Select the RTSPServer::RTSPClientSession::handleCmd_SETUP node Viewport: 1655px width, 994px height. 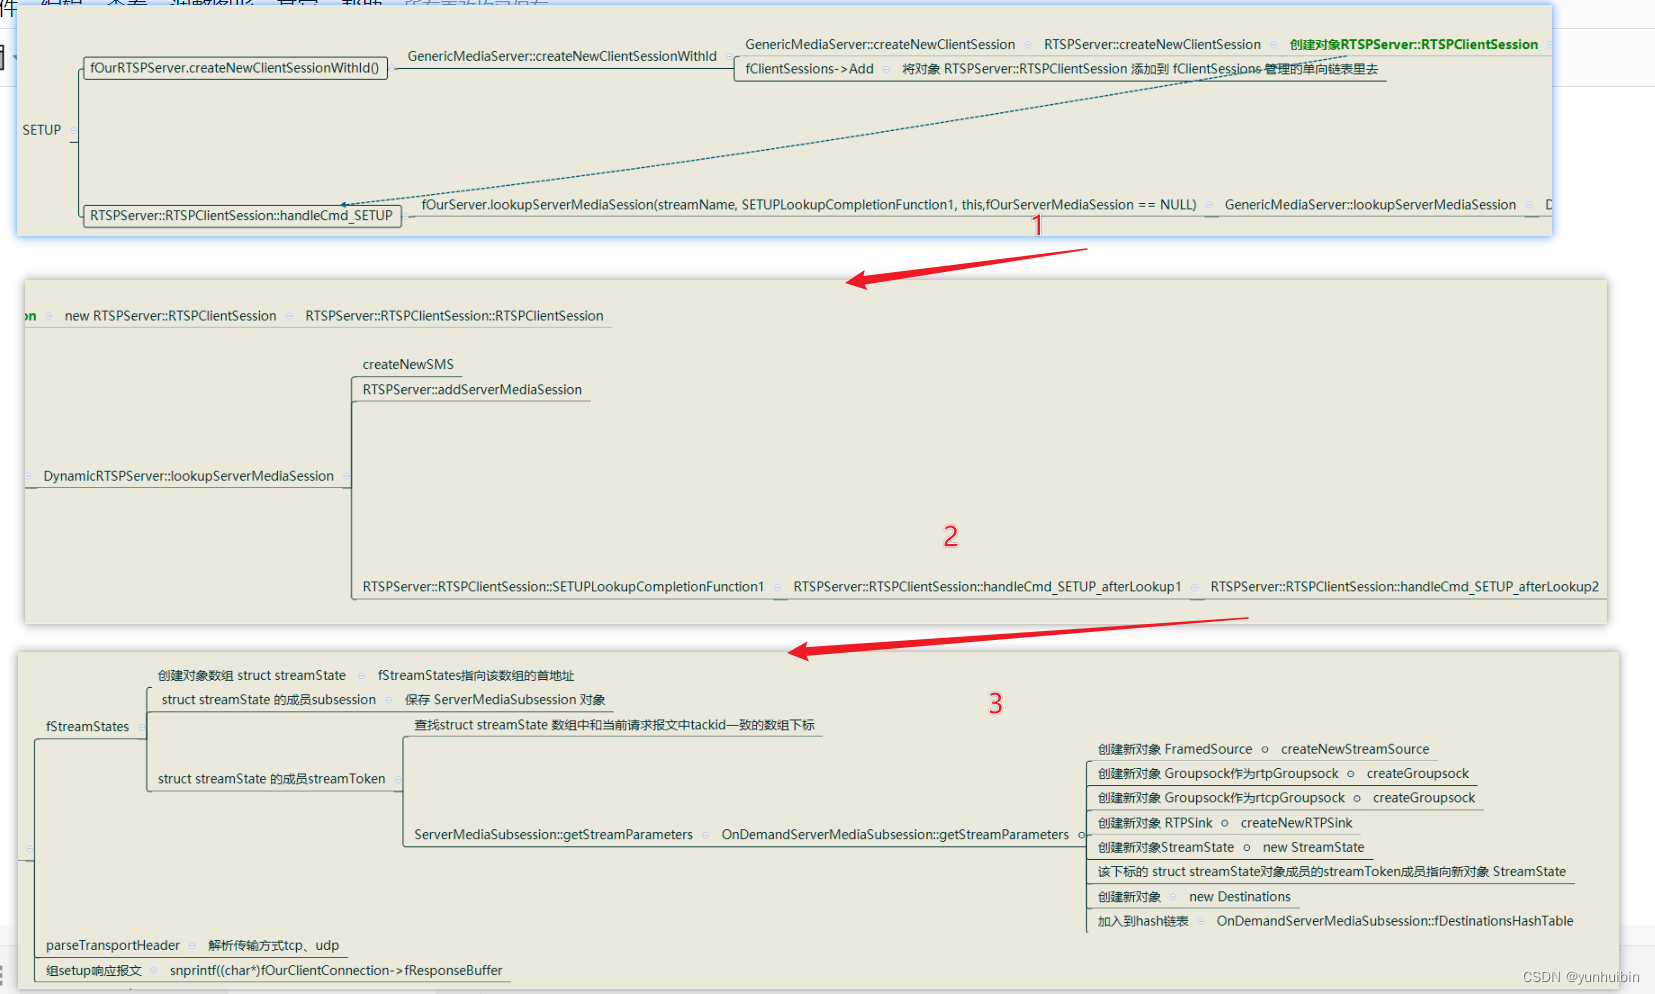(241, 216)
